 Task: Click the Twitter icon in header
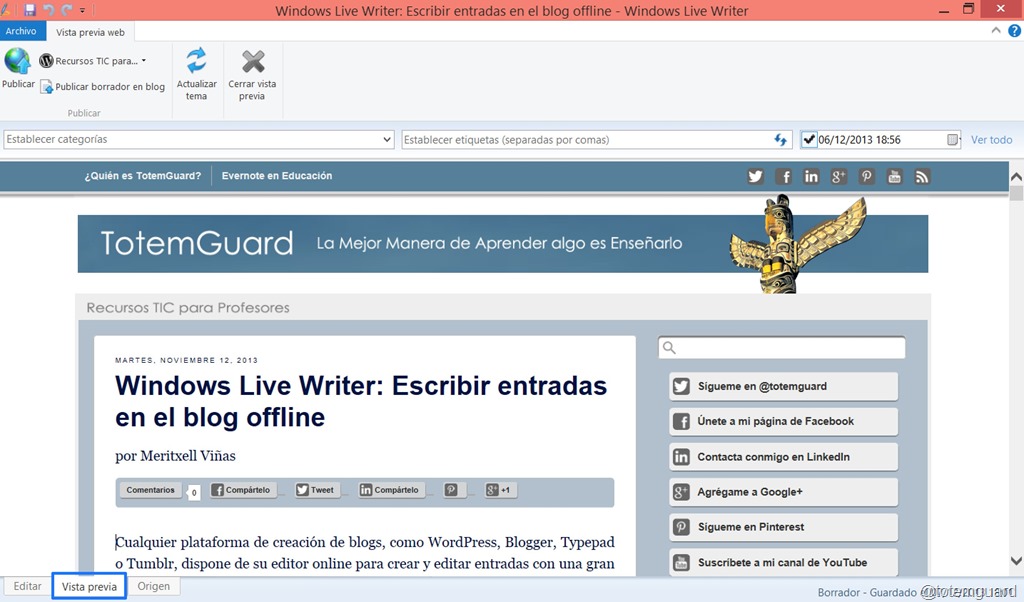pyautogui.click(x=756, y=176)
